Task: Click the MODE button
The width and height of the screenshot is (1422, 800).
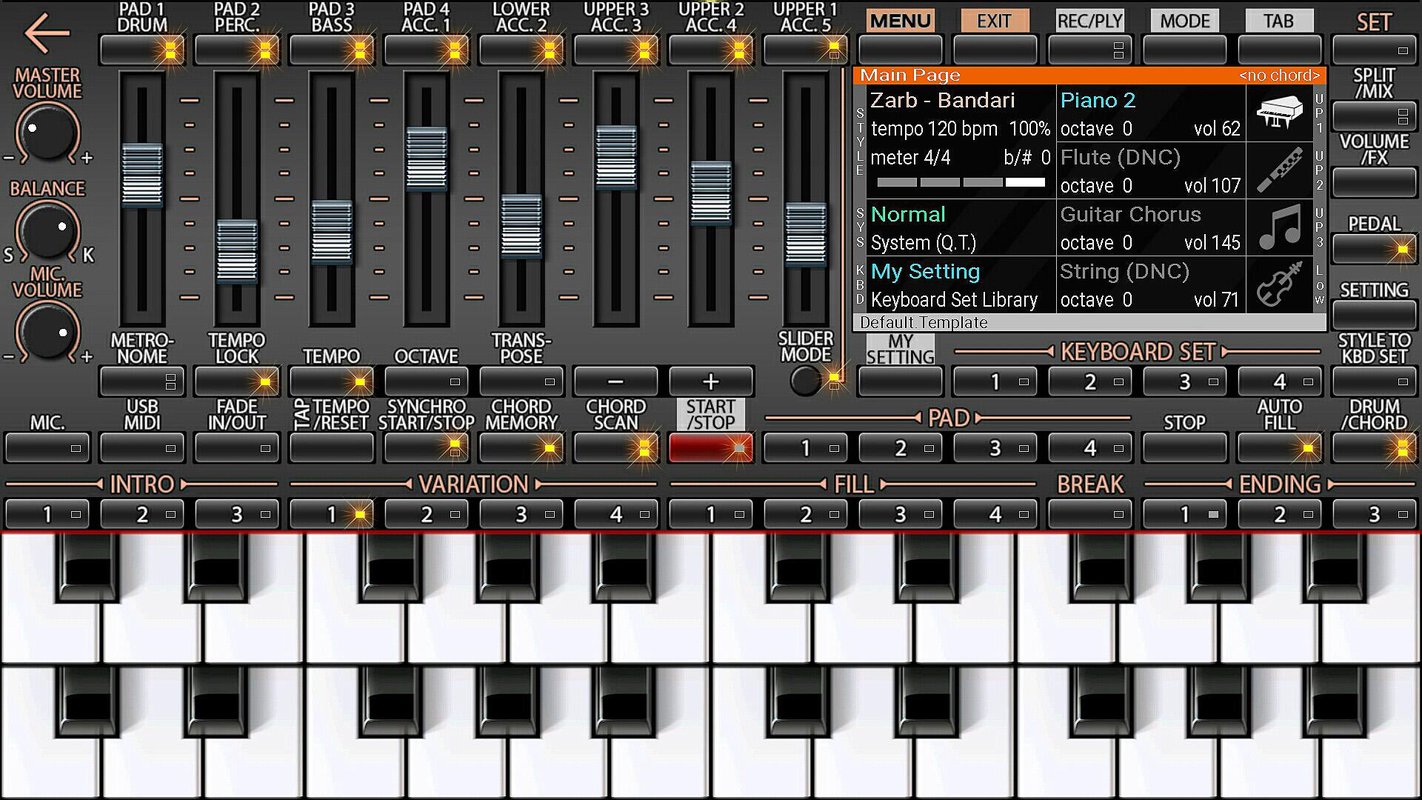Action: tap(1186, 50)
